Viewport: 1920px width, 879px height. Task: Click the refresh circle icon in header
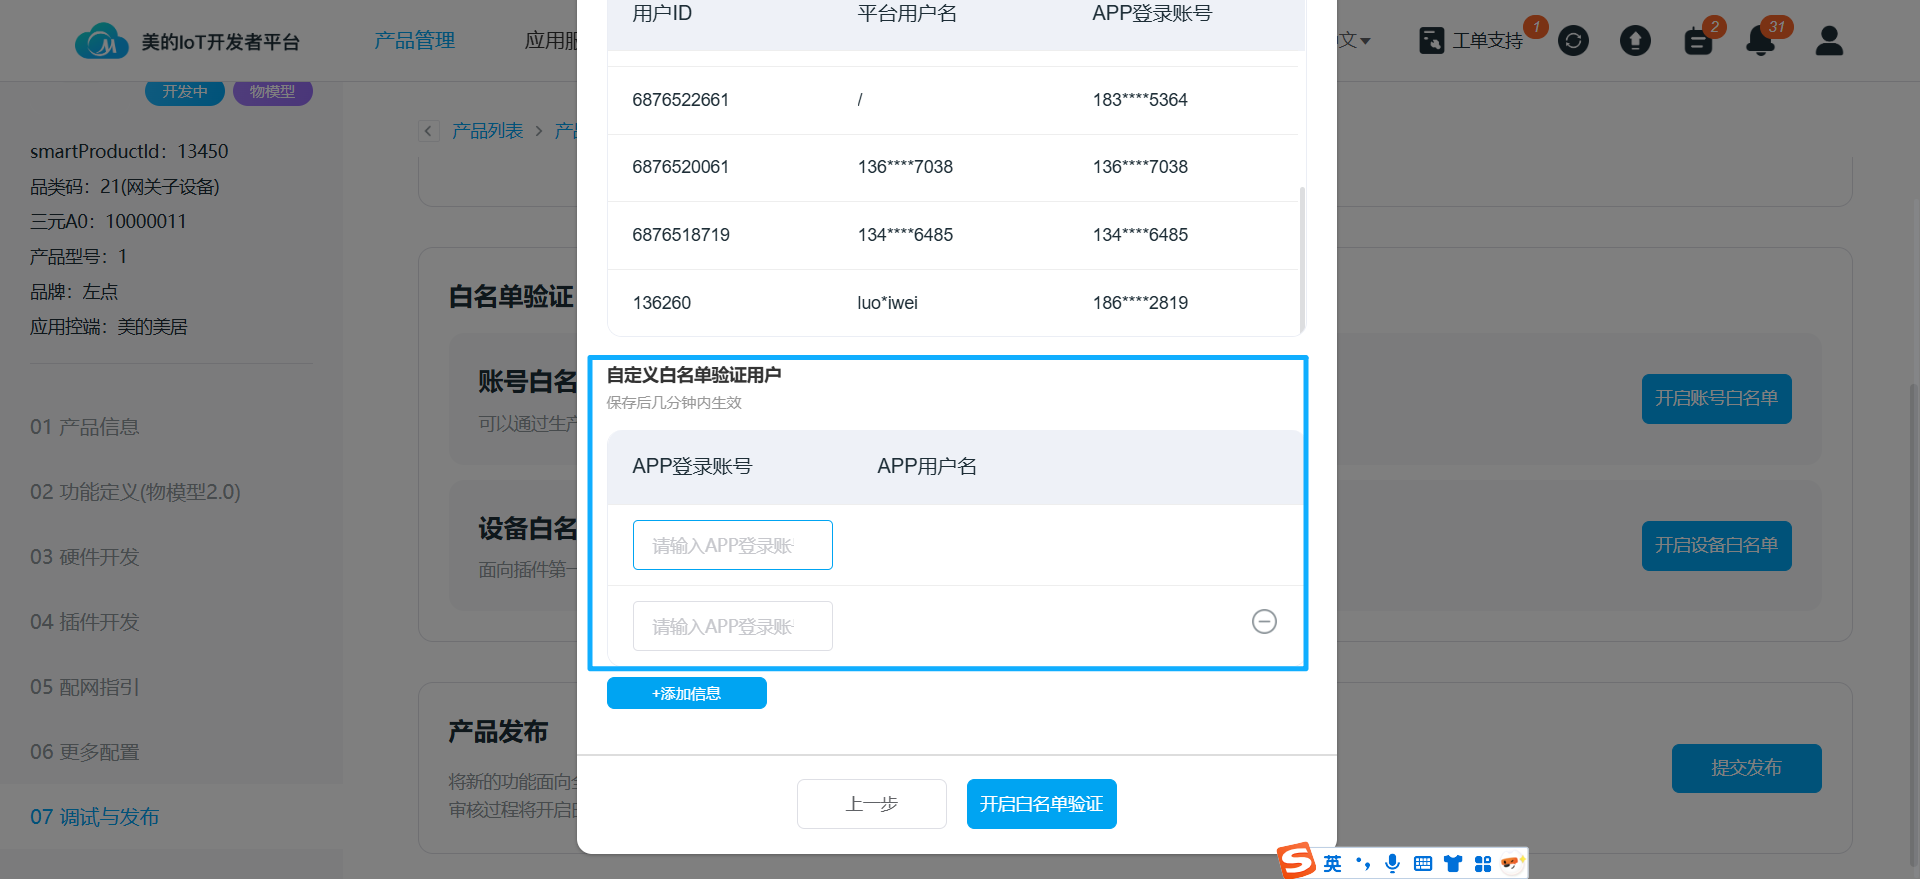(1573, 41)
